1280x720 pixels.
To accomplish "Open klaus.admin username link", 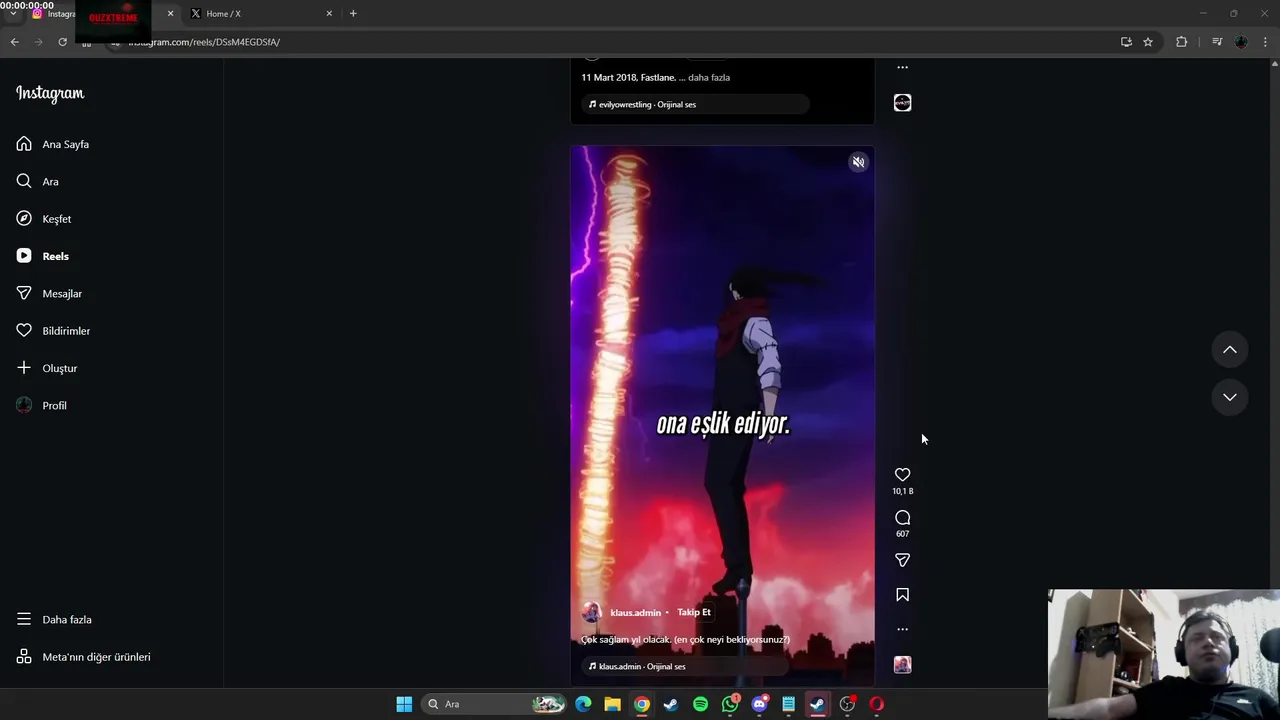I will (x=635, y=613).
